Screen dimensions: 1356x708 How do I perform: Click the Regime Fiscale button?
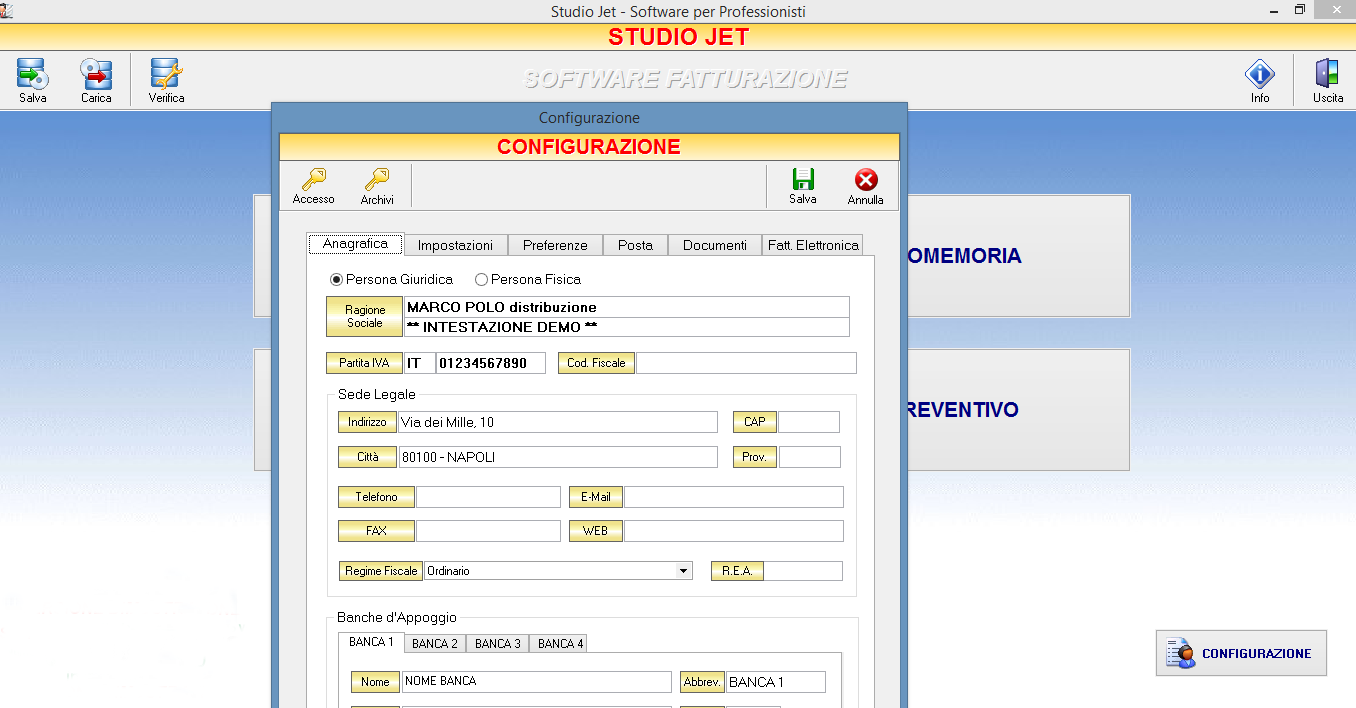[x=381, y=571]
